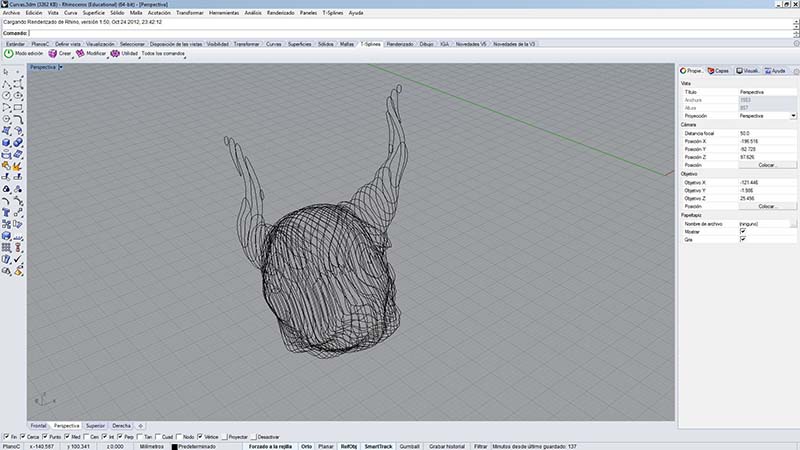This screenshot has width=800, height=450.
Task: Select the rectangle tool
Action: coord(18,107)
